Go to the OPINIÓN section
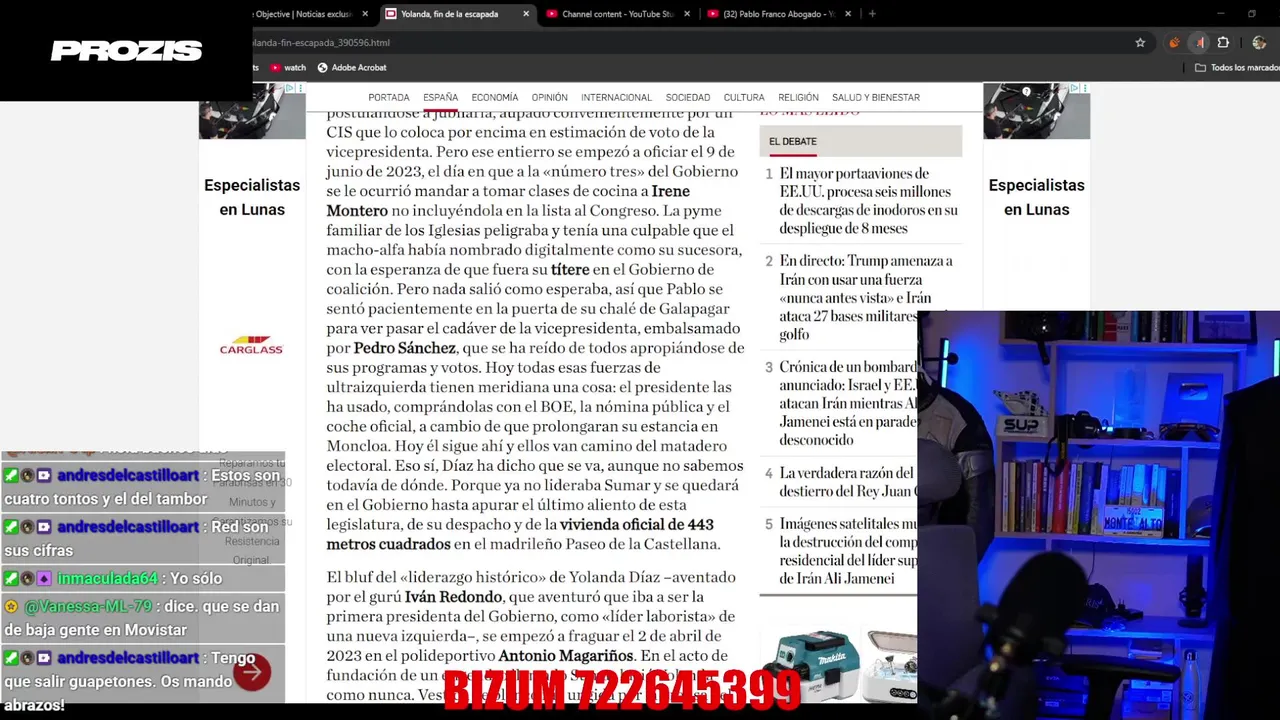This screenshot has width=1280, height=720. point(549,98)
